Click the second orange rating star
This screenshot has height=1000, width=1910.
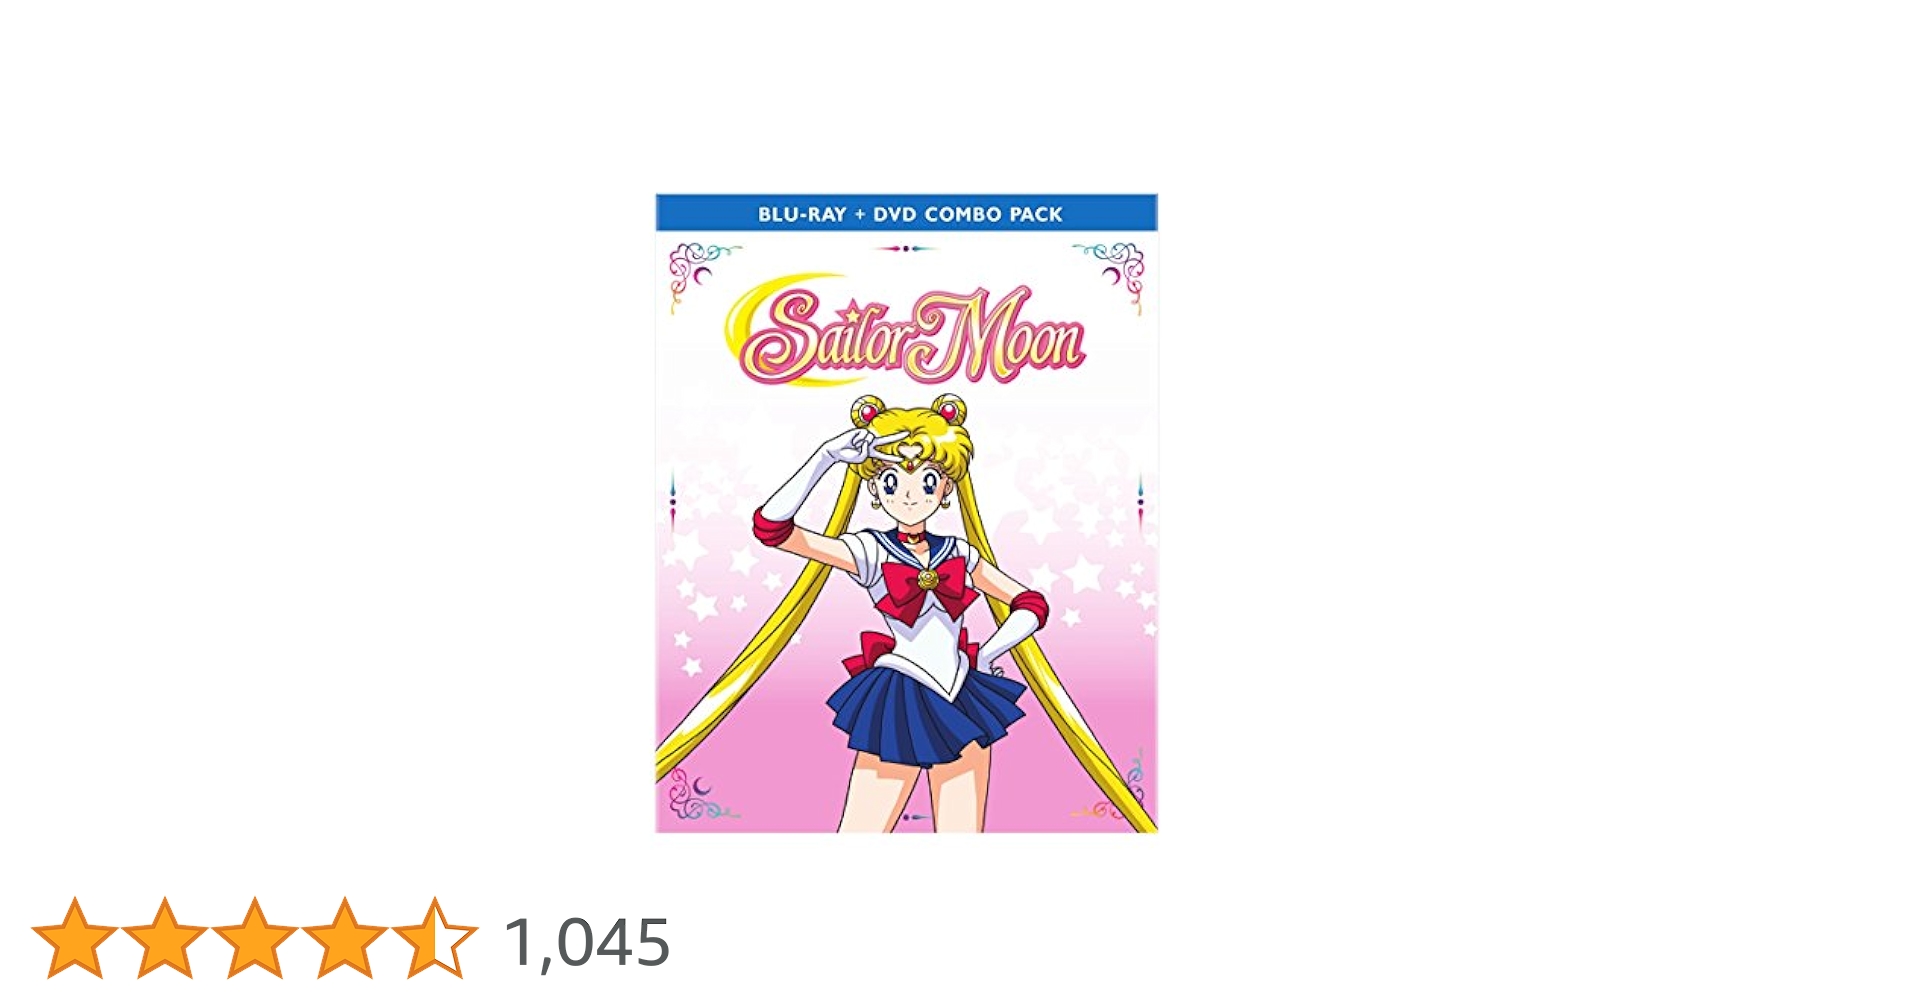[x=164, y=938]
